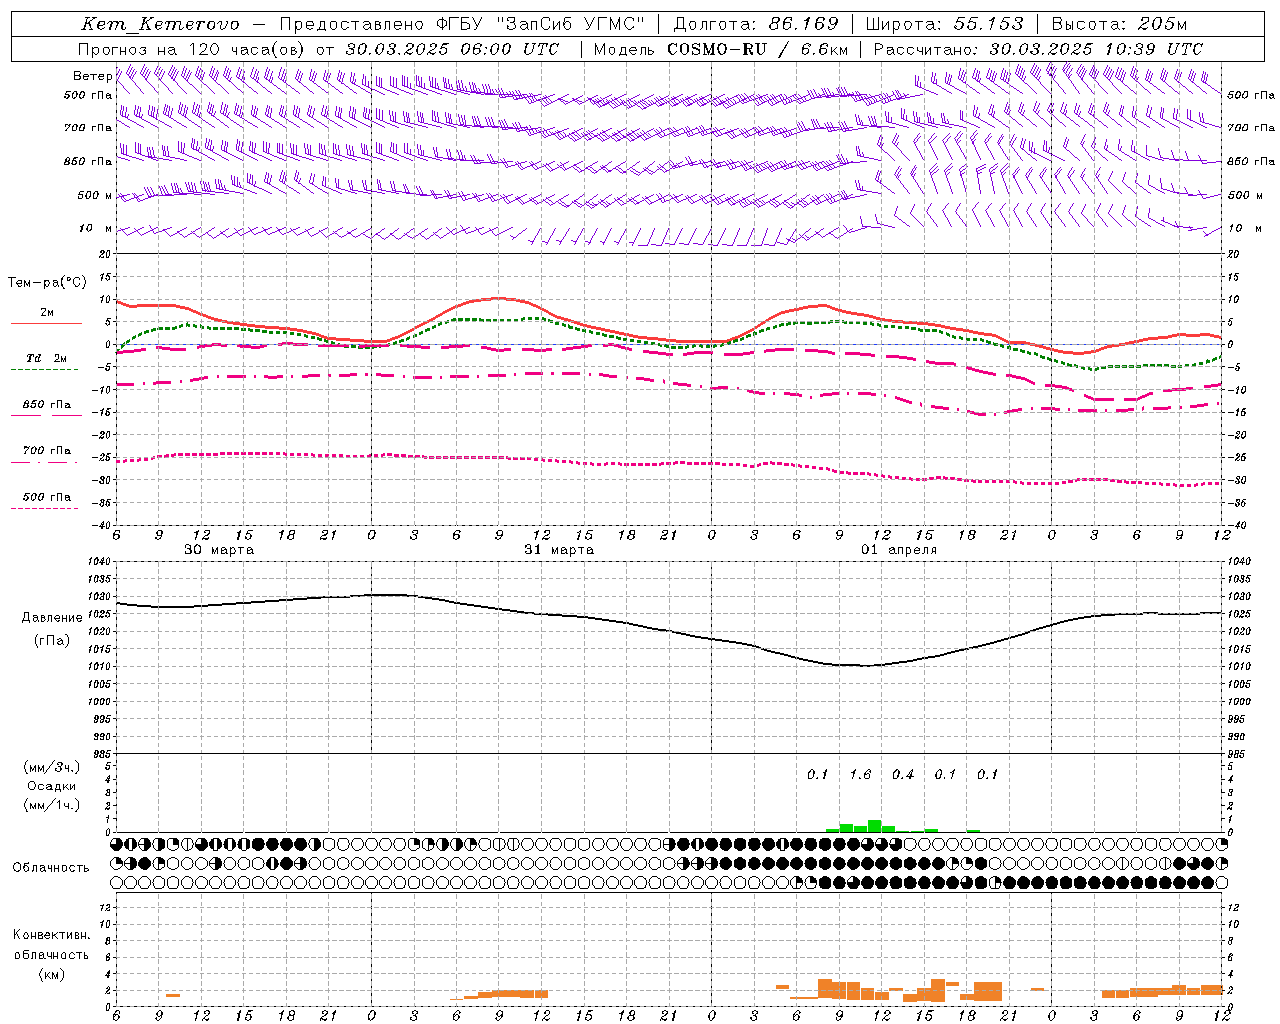Click the Долгота: 86.169 header field
The image size is (1280, 1024).
pos(756,24)
